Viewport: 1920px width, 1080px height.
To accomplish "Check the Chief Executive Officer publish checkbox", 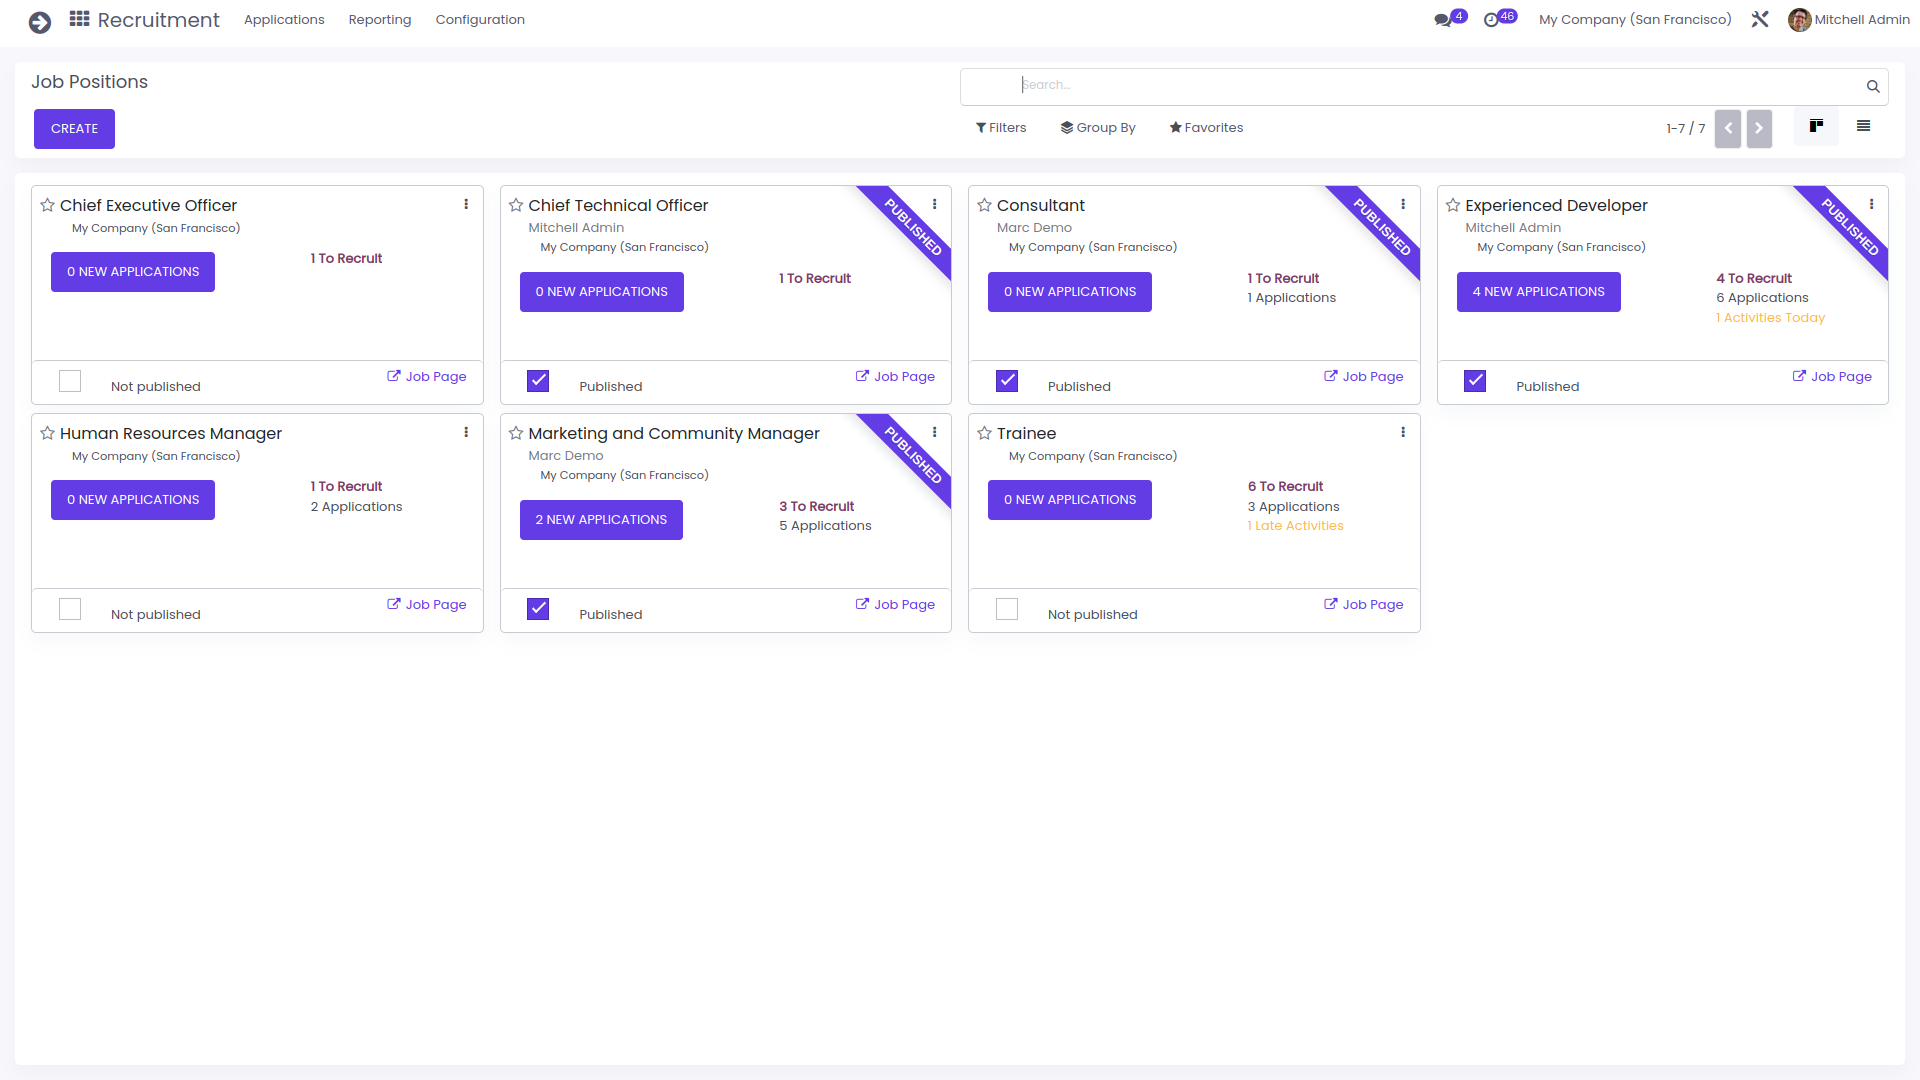I will click(x=70, y=381).
